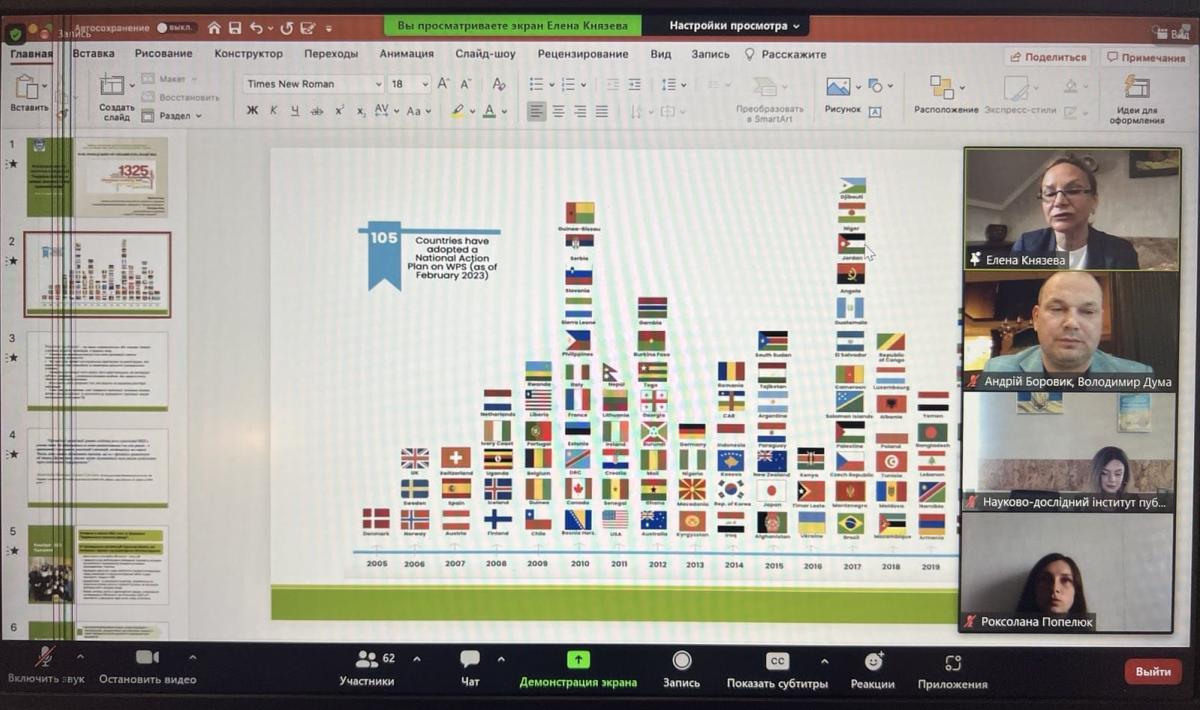Open the font size 18 dropdown

point(410,85)
